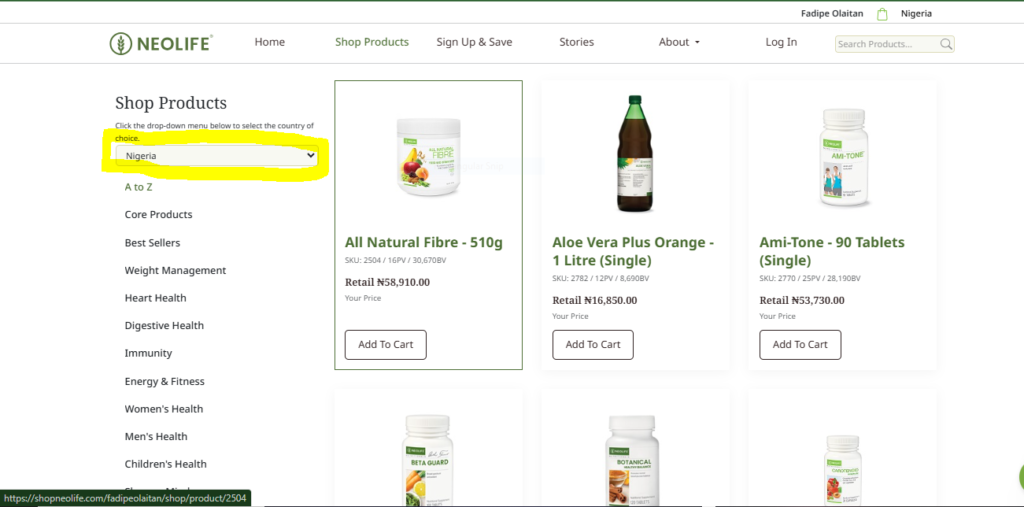Screen dimensions: 1024x507
Task: Expand the About menu
Action: pos(679,42)
